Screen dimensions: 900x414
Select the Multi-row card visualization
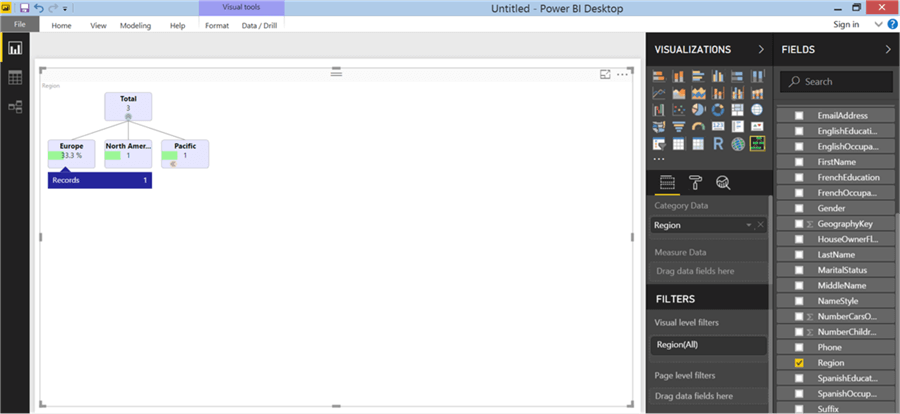point(738,126)
